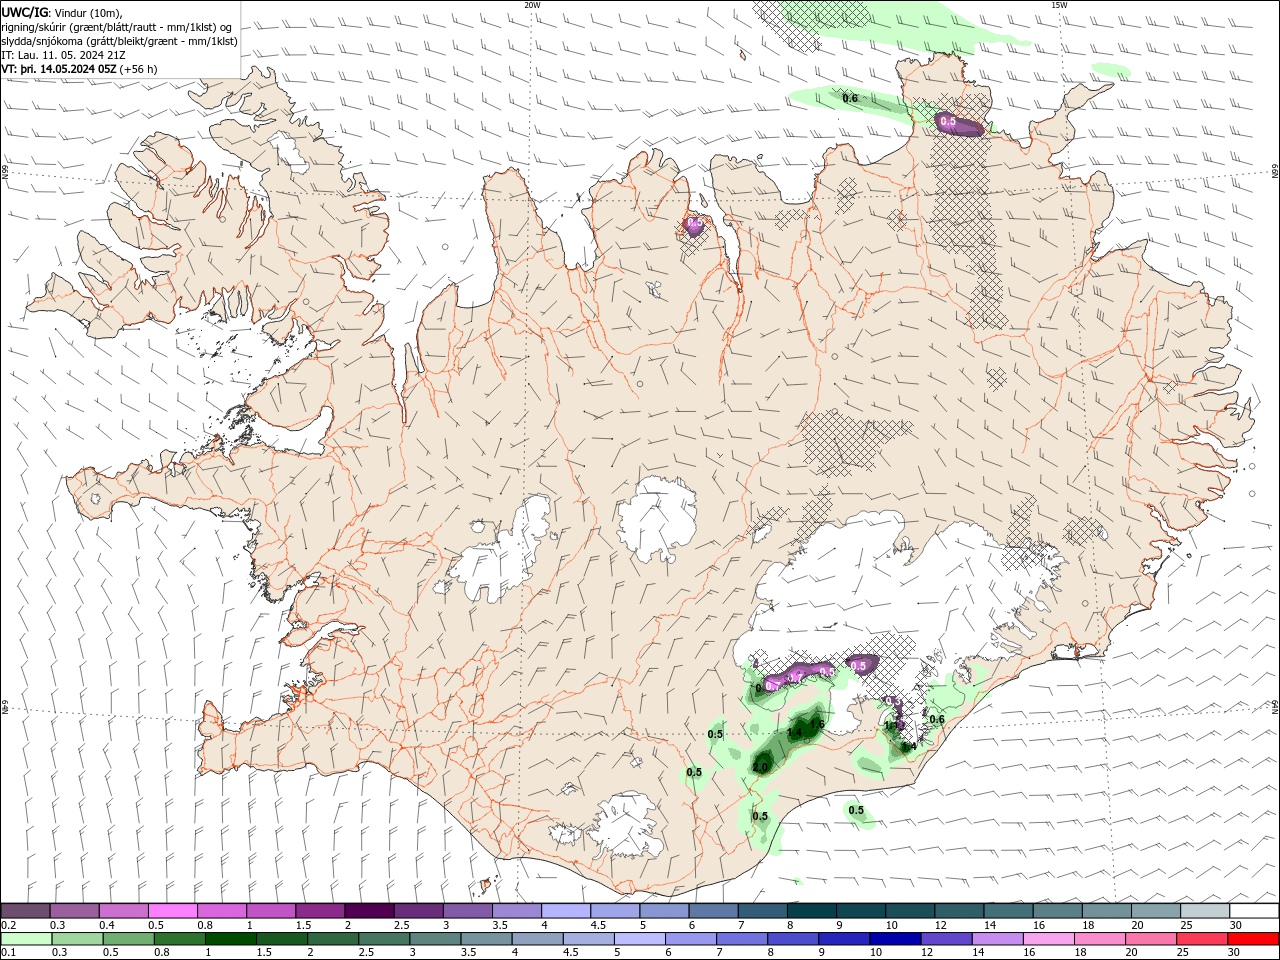Click the bright pink 0.5–0.8 snow legend swatch
This screenshot has width=1280, height=960.
pyautogui.click(x=172, y=911)
